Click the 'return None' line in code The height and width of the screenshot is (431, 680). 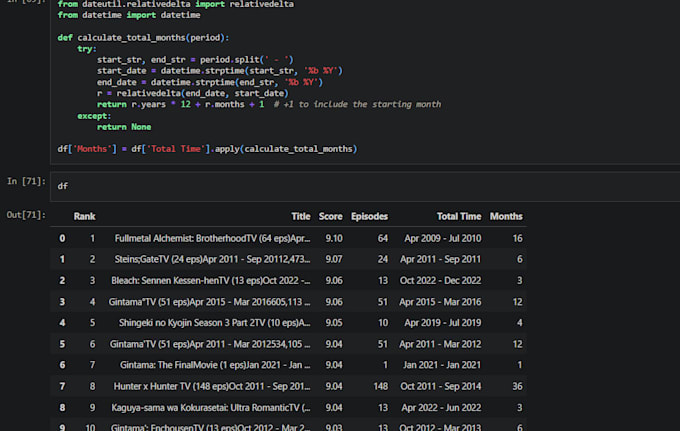124,127
